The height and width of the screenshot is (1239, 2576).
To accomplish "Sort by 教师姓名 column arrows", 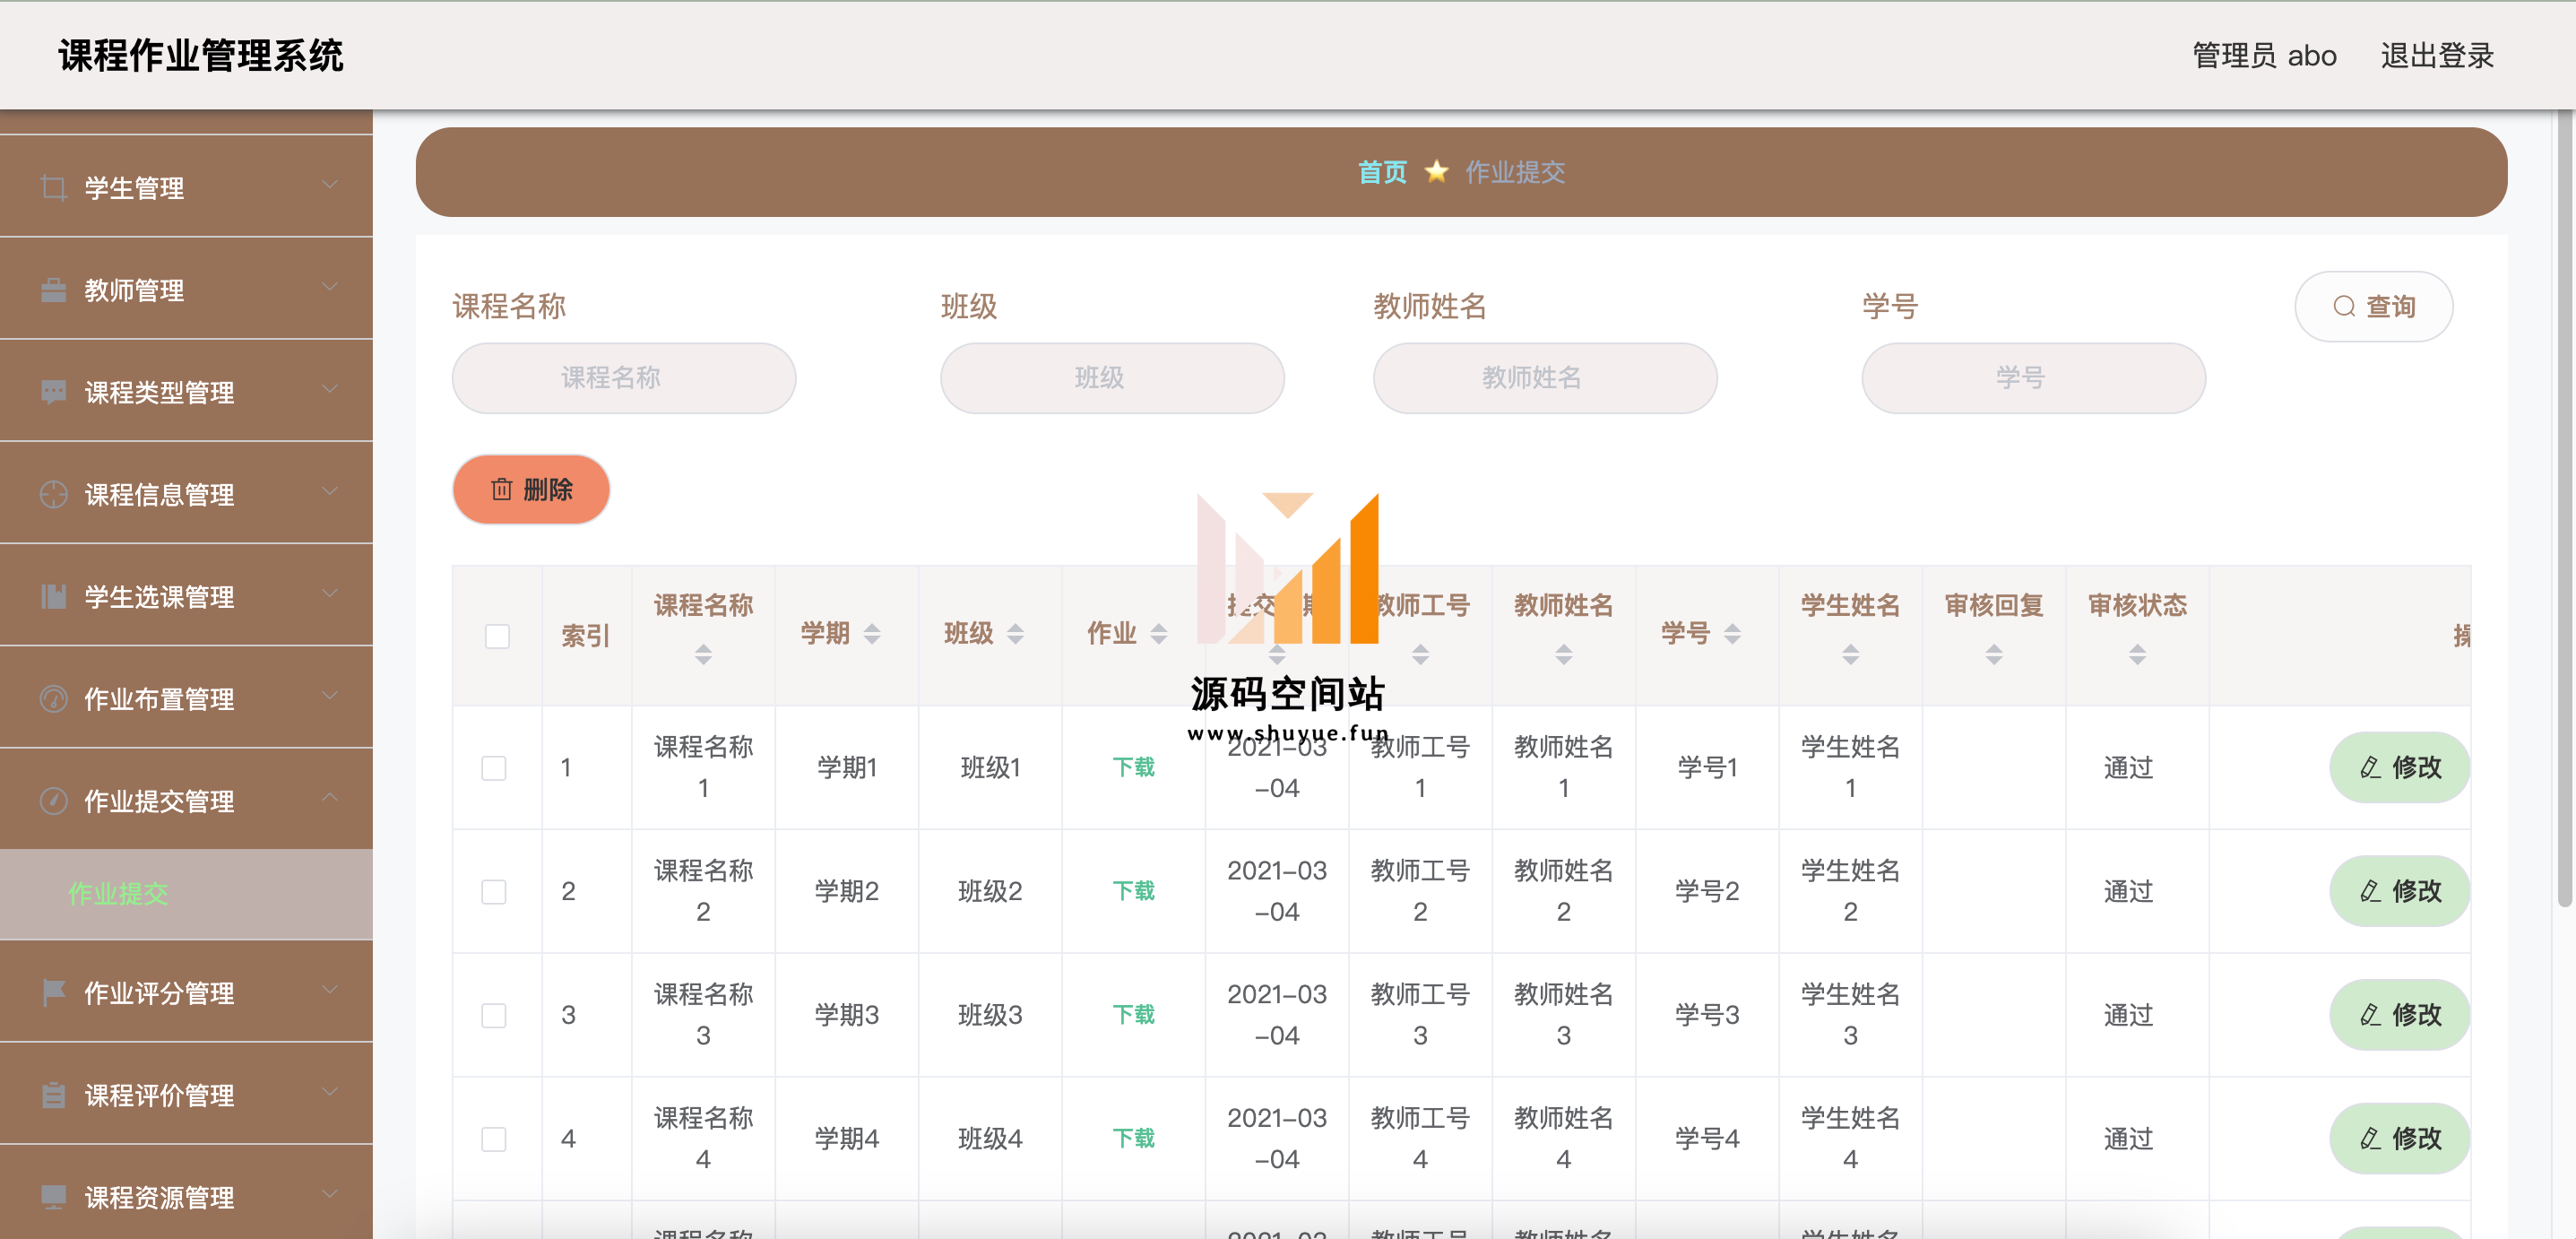I will [1563, 654].
